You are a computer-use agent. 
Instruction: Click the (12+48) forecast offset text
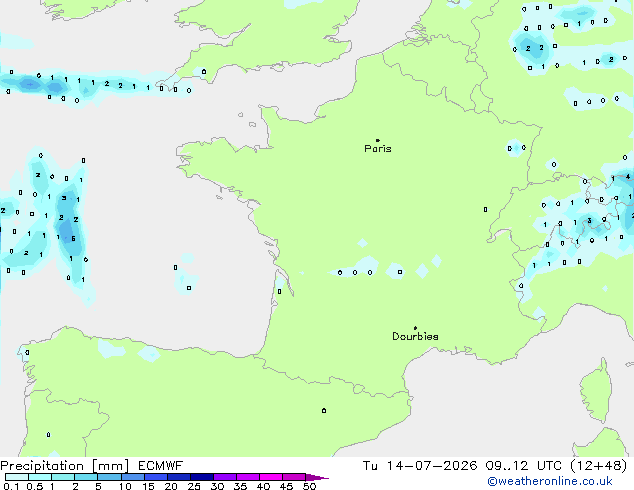[x=598, y=466]
